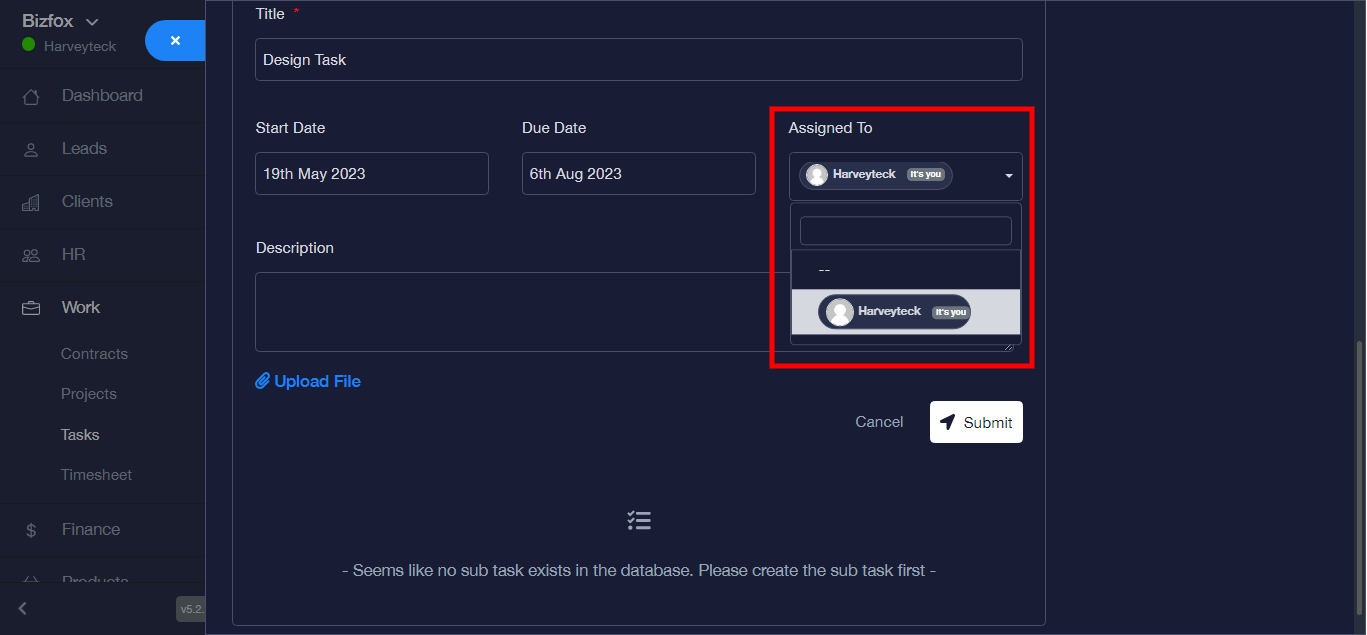Open the Assigned To dropdown arrow

coord(1008,176)
